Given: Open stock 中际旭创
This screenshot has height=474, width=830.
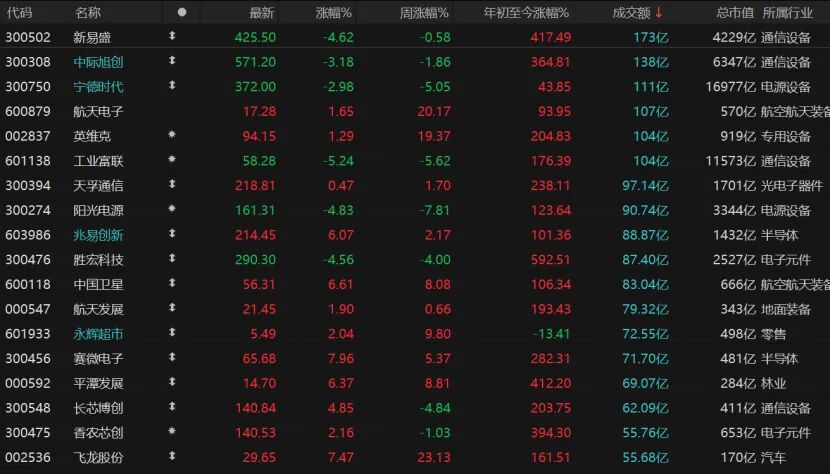Looking at the screenshot, I should [x=98, y=62].
